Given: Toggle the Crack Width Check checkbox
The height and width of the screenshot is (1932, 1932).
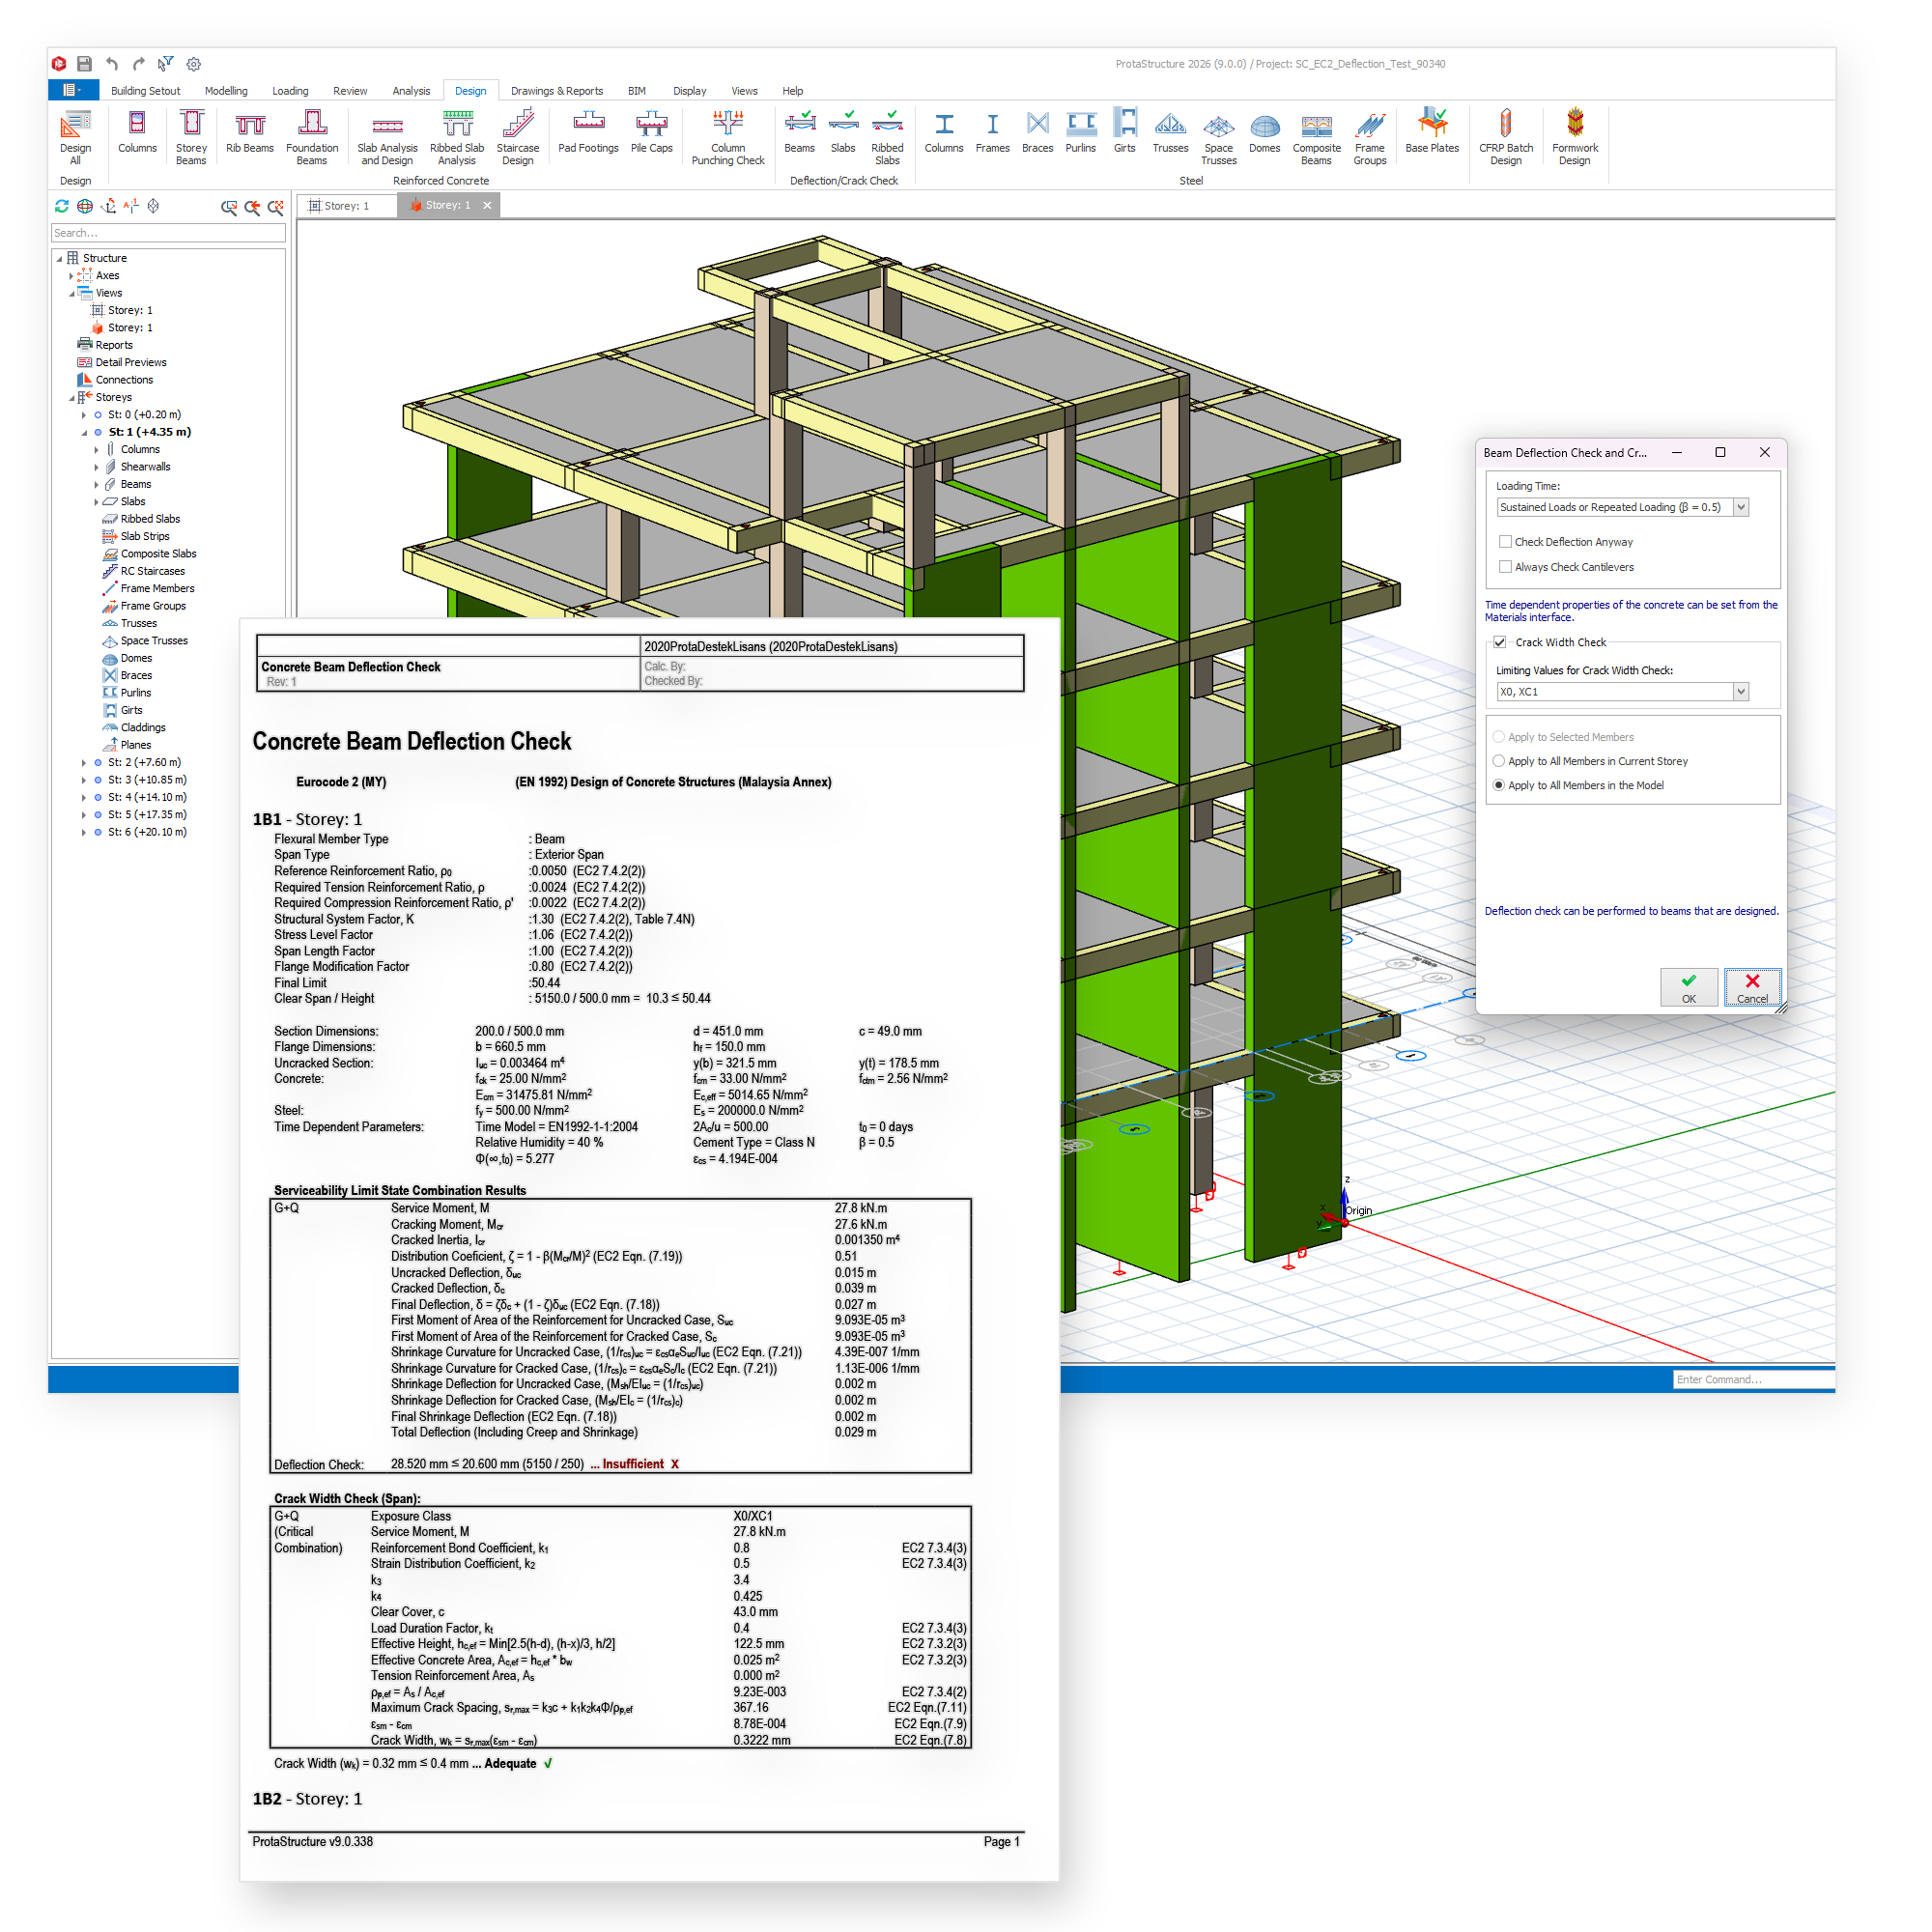Looking at the screenshot, I should pyautogui.click(x=1499, y=642).
